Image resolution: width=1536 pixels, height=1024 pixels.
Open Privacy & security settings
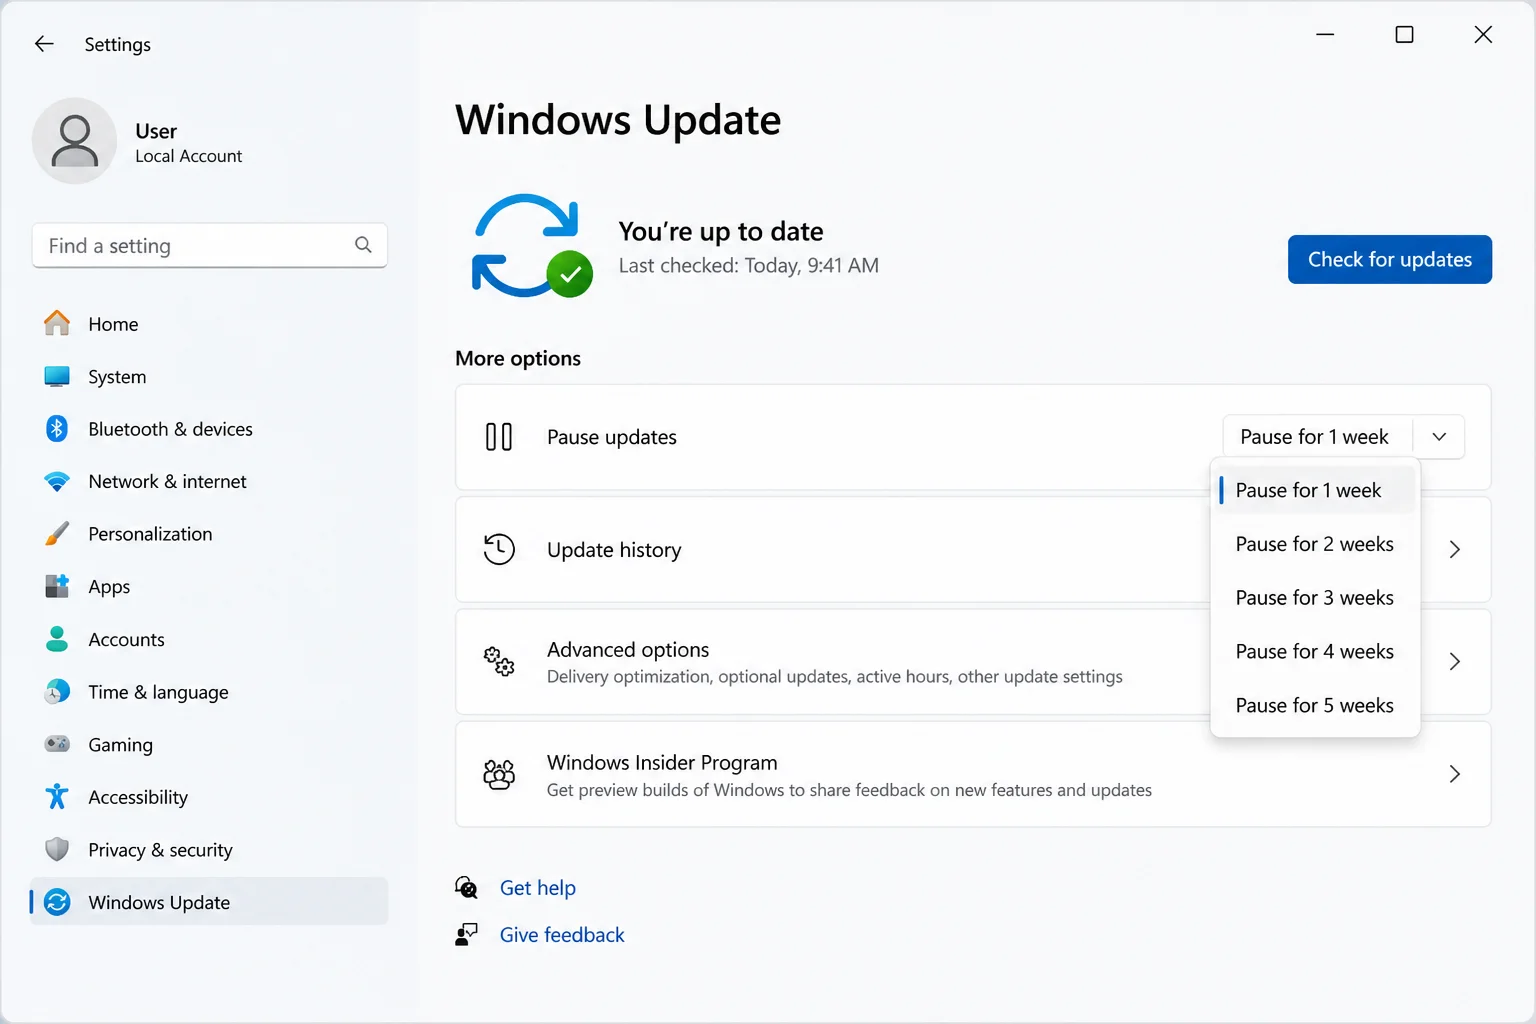[209, 850]
